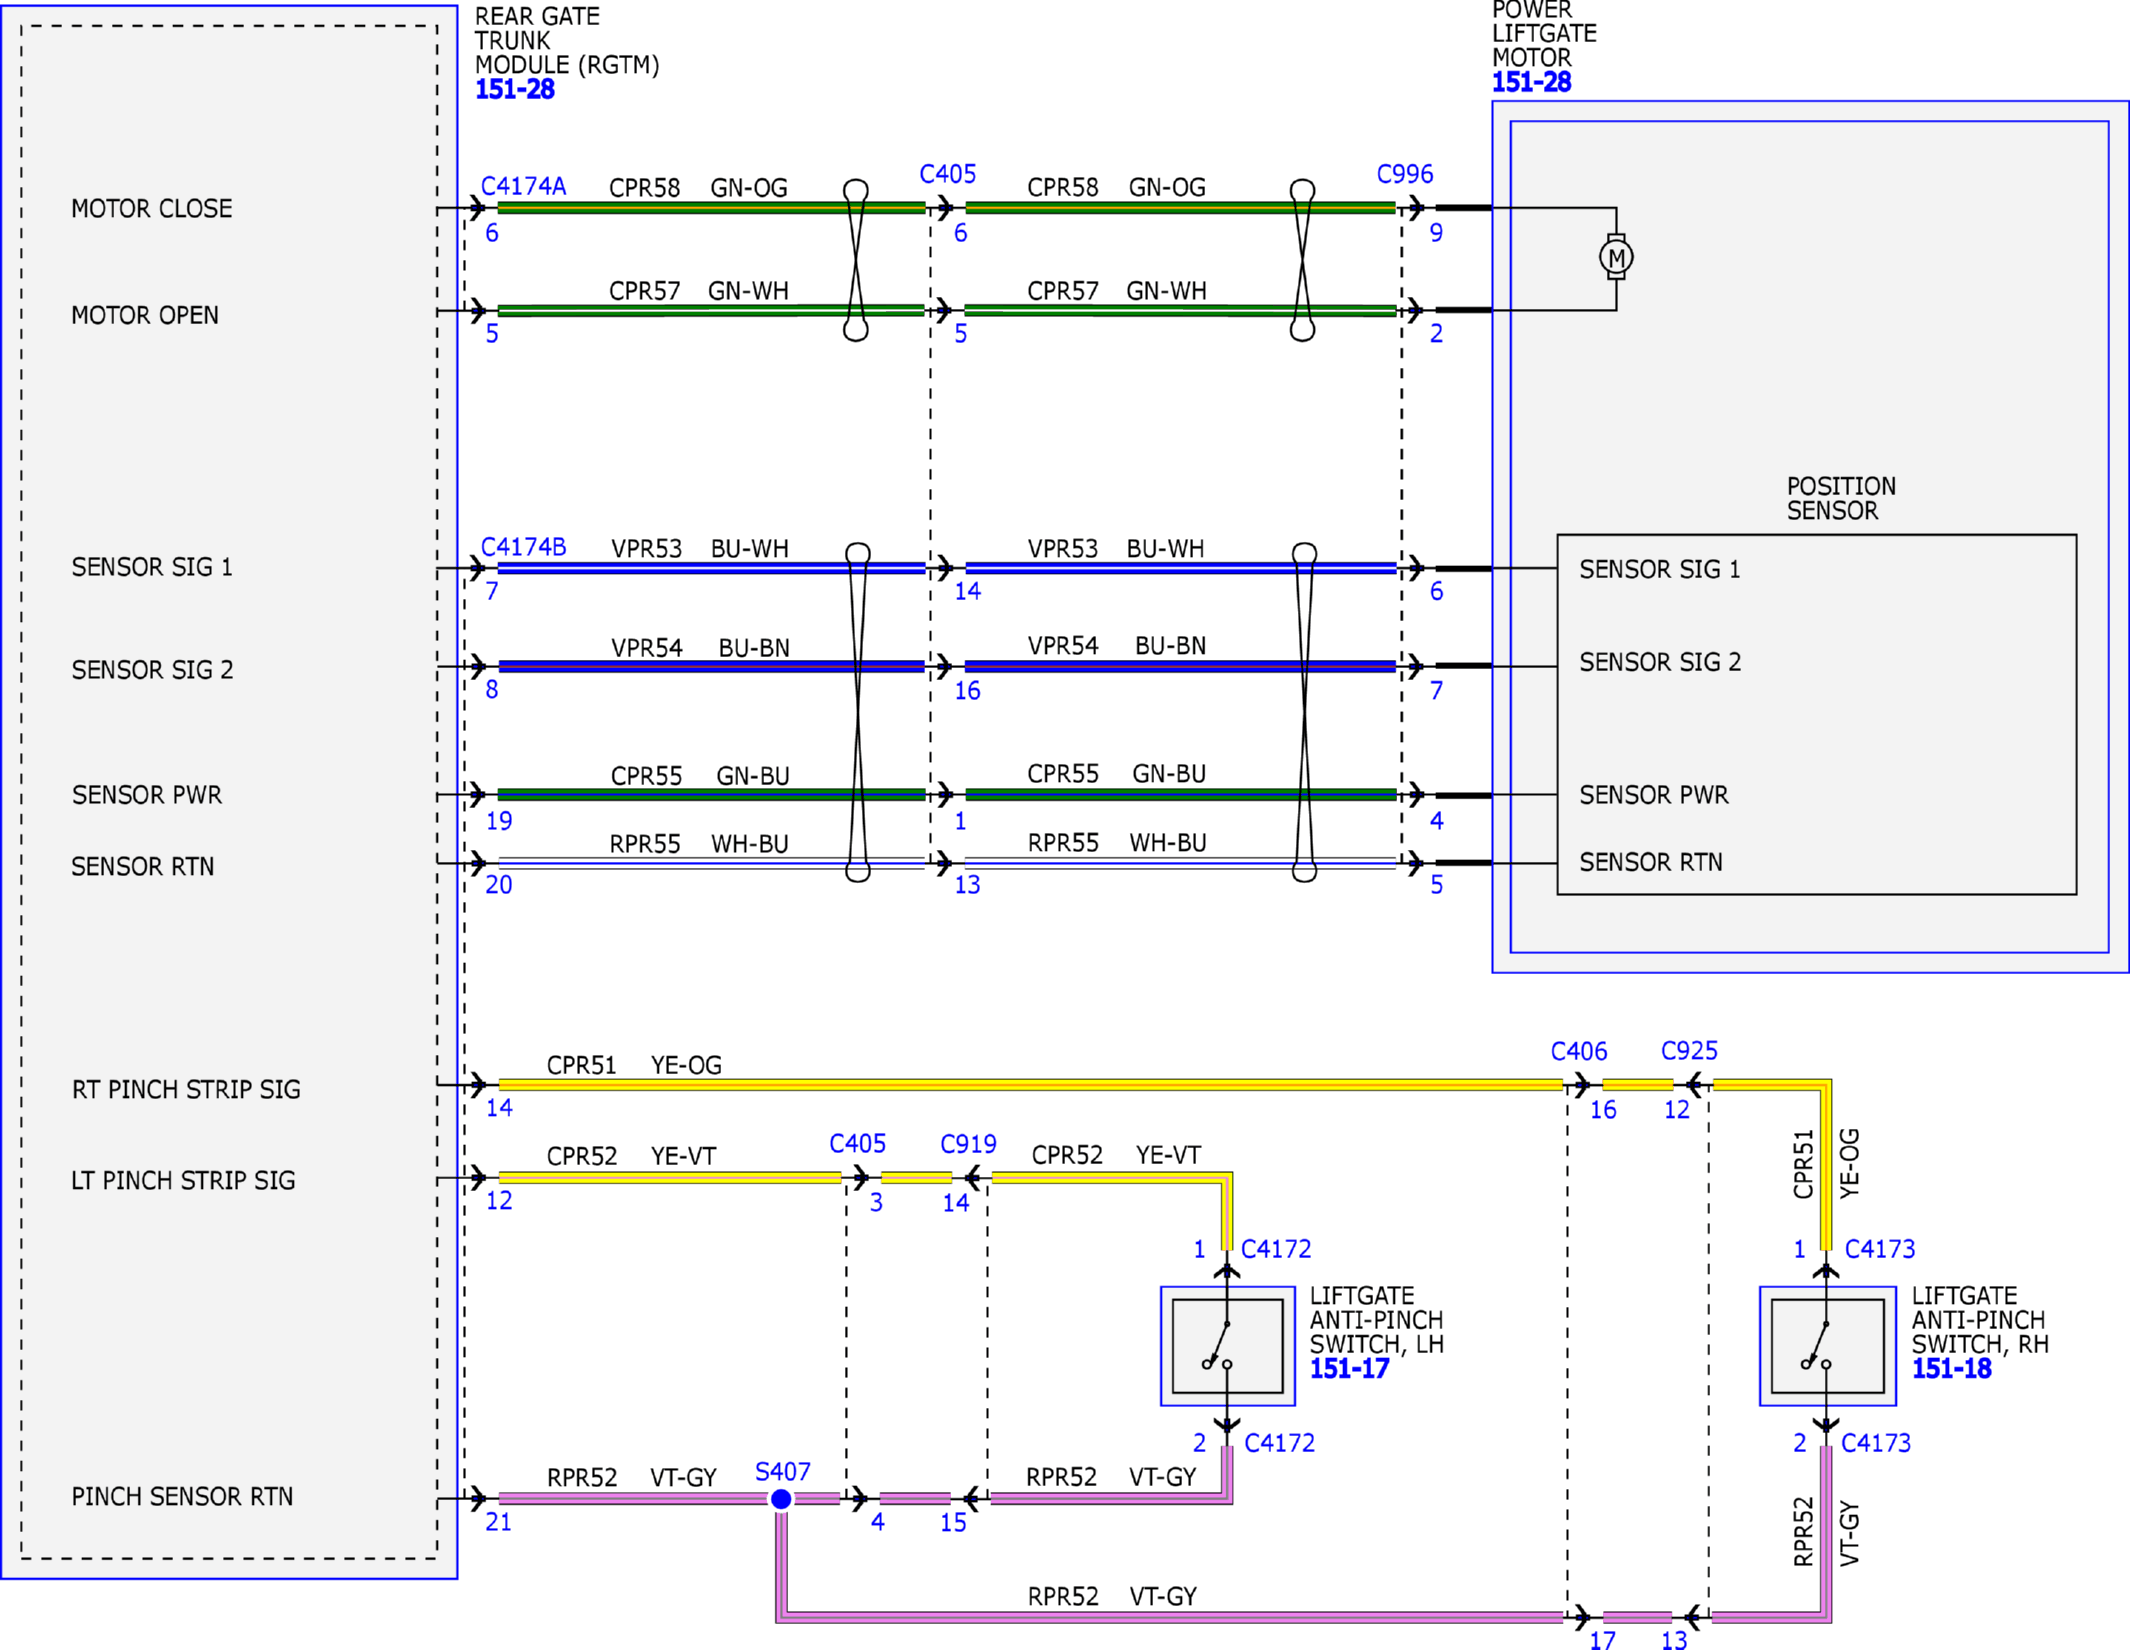Viewport: 2130px width, 1650px height.
Task: Select connector label C919
Action: (968, 1143)
